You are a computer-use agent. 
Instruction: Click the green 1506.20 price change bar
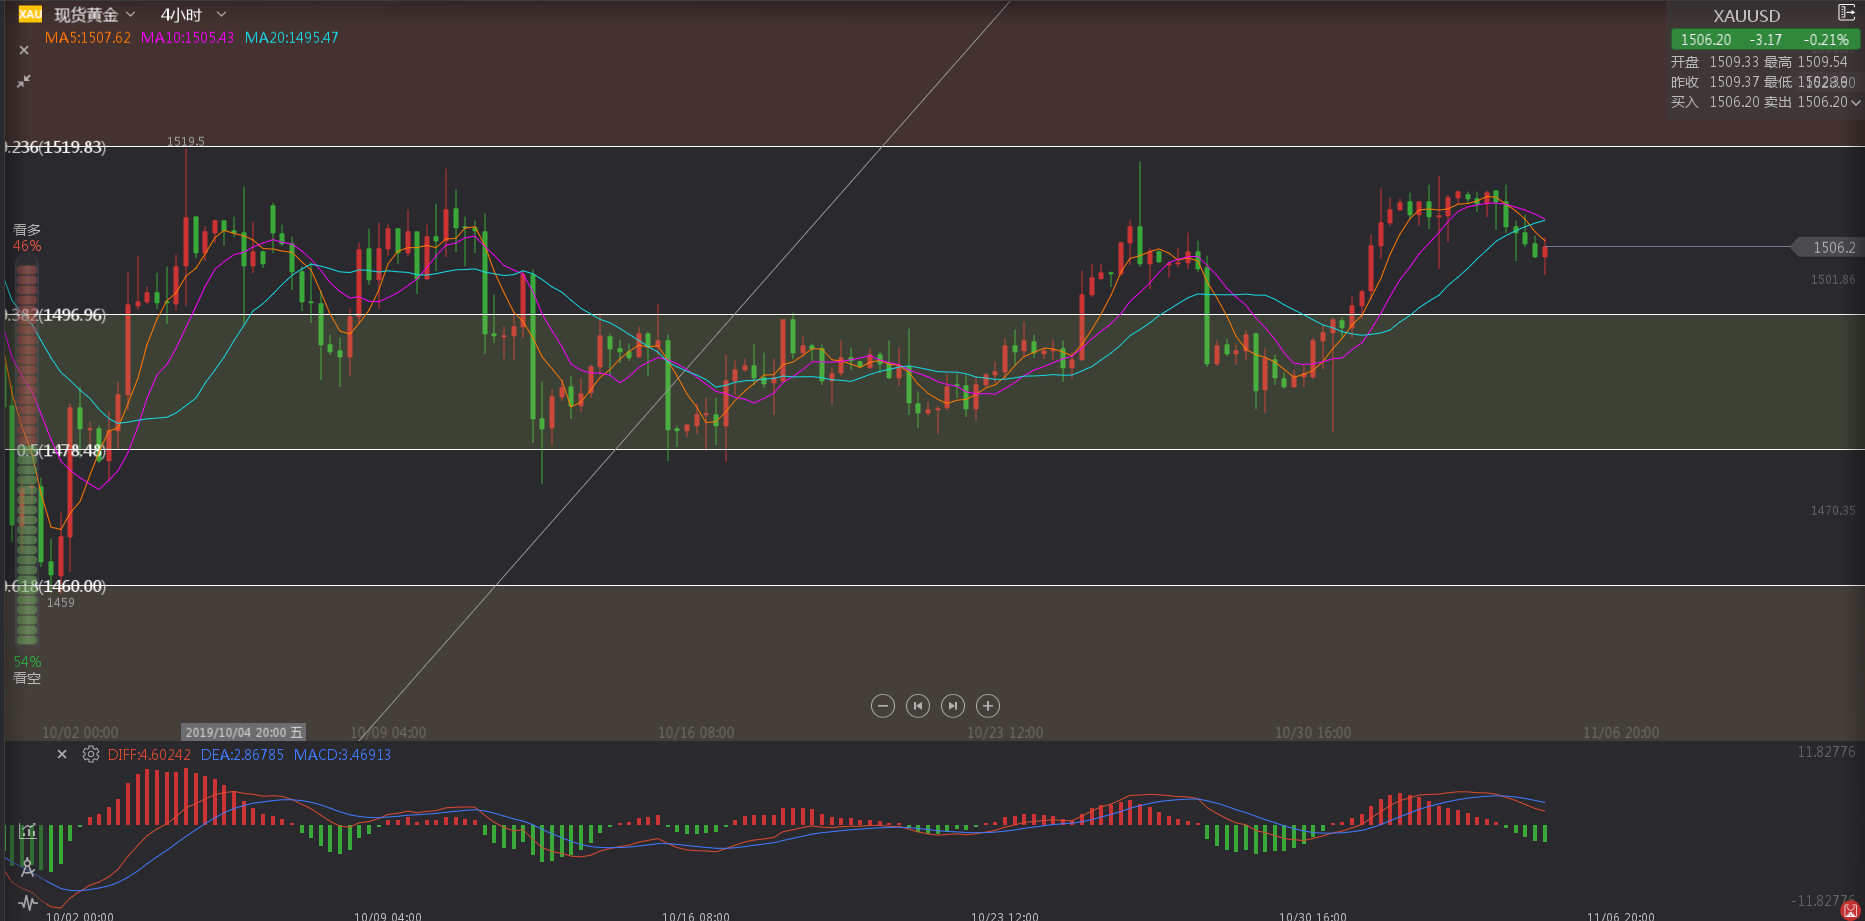pos(1765,40)
